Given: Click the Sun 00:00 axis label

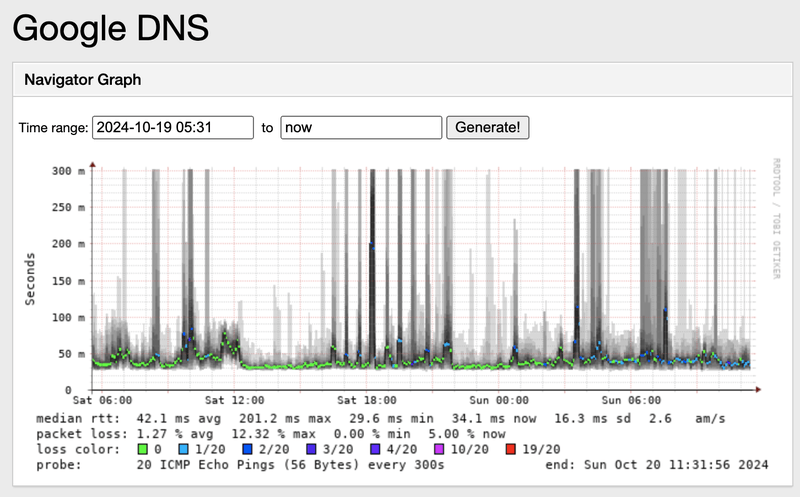Looking at the screenshot, I should (x=499, y=400).
